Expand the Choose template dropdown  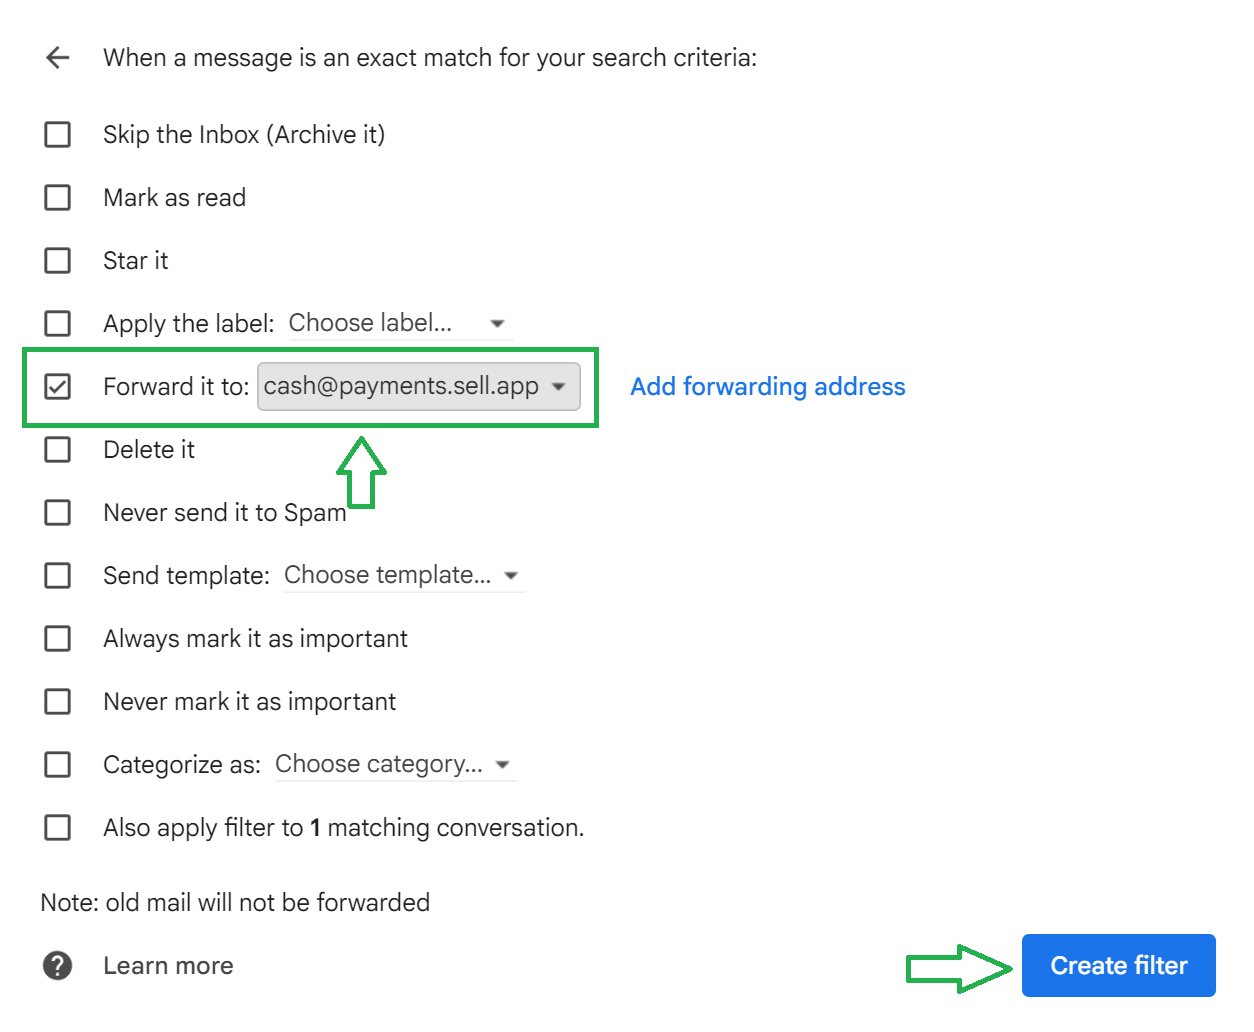pos(403,576)
